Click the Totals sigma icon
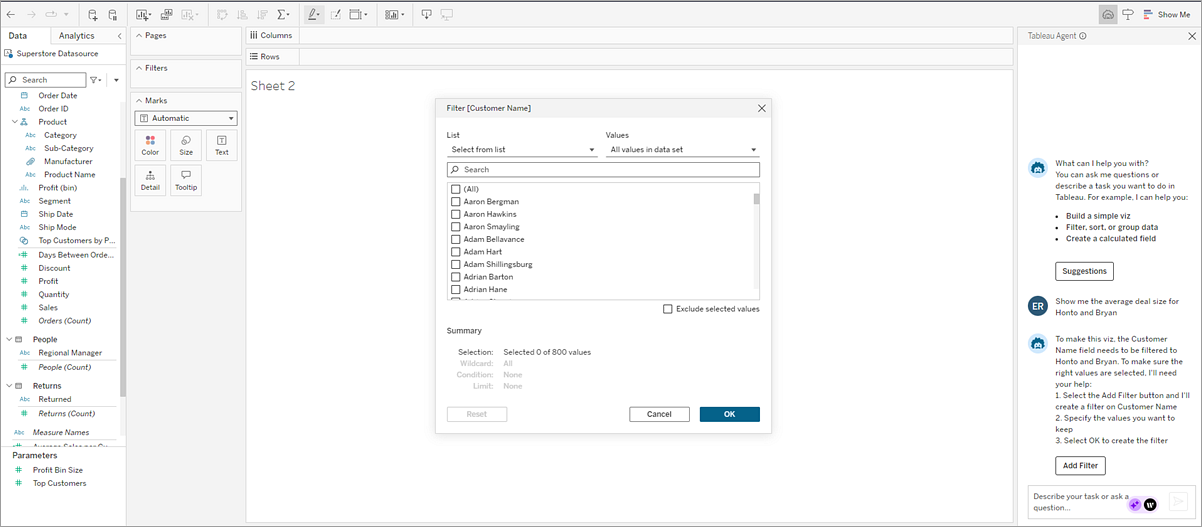This screenshot has width=1202, height=527. (x=284, y=15)
